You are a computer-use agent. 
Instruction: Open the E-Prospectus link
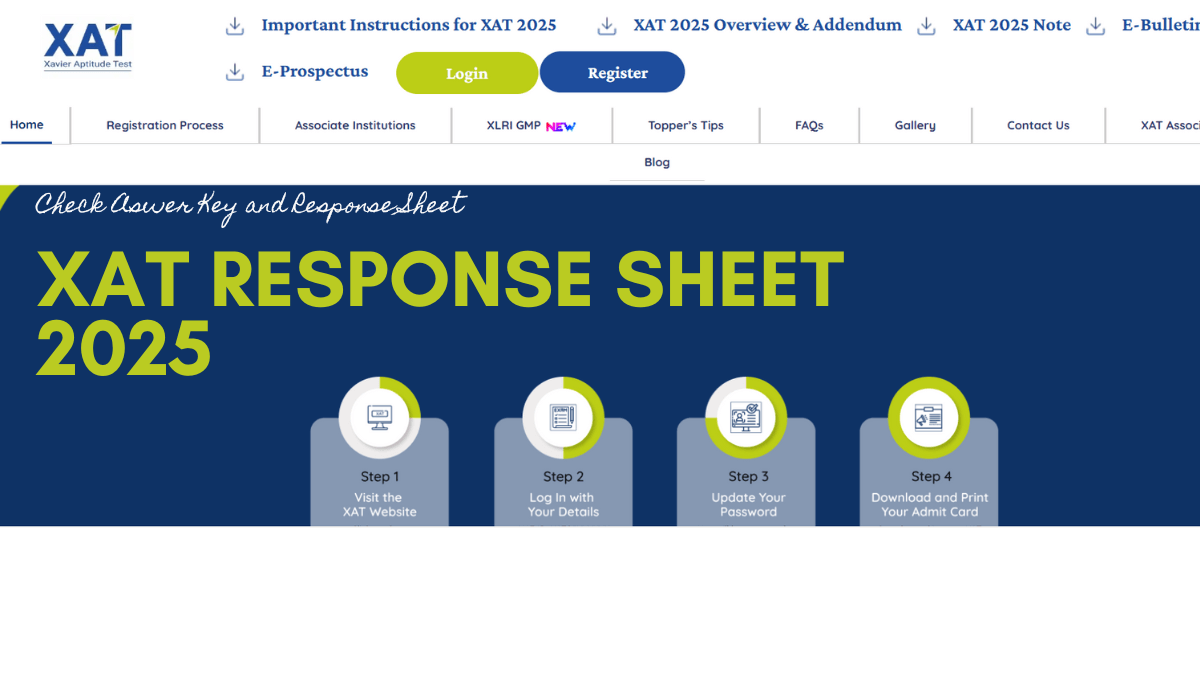(315, 71)
